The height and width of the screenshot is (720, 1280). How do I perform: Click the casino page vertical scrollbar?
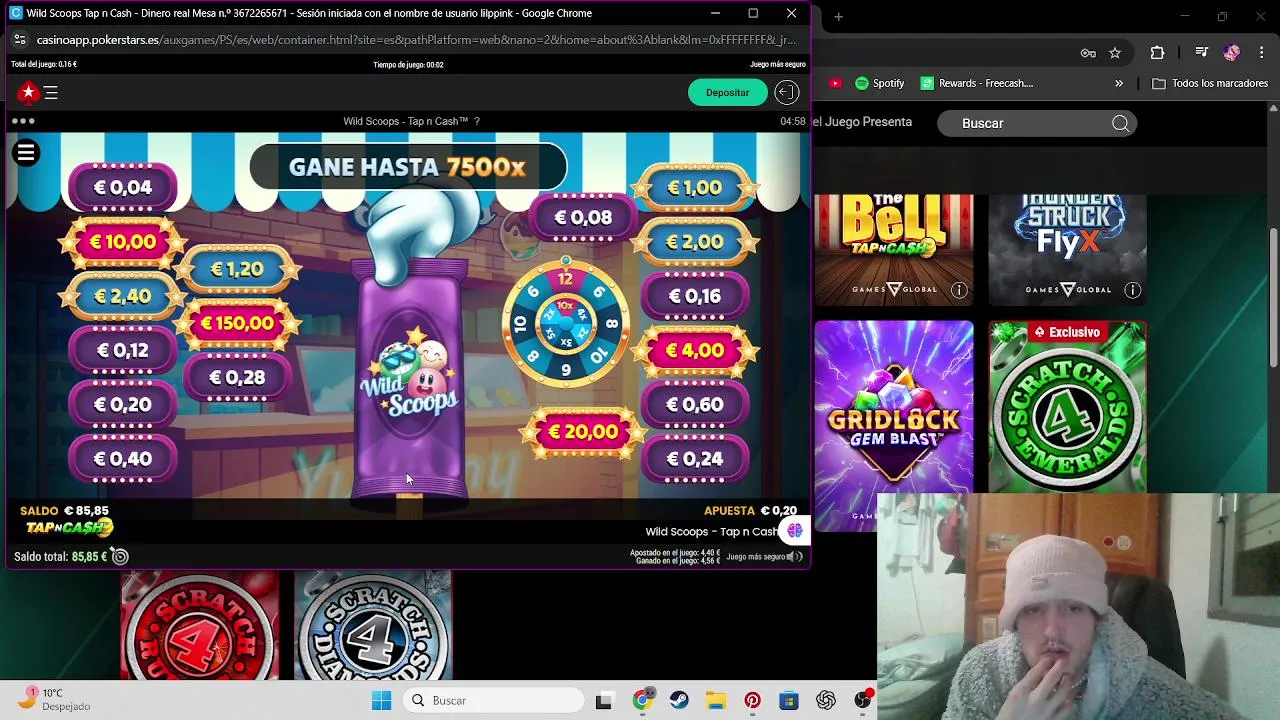pos(1273,297)
